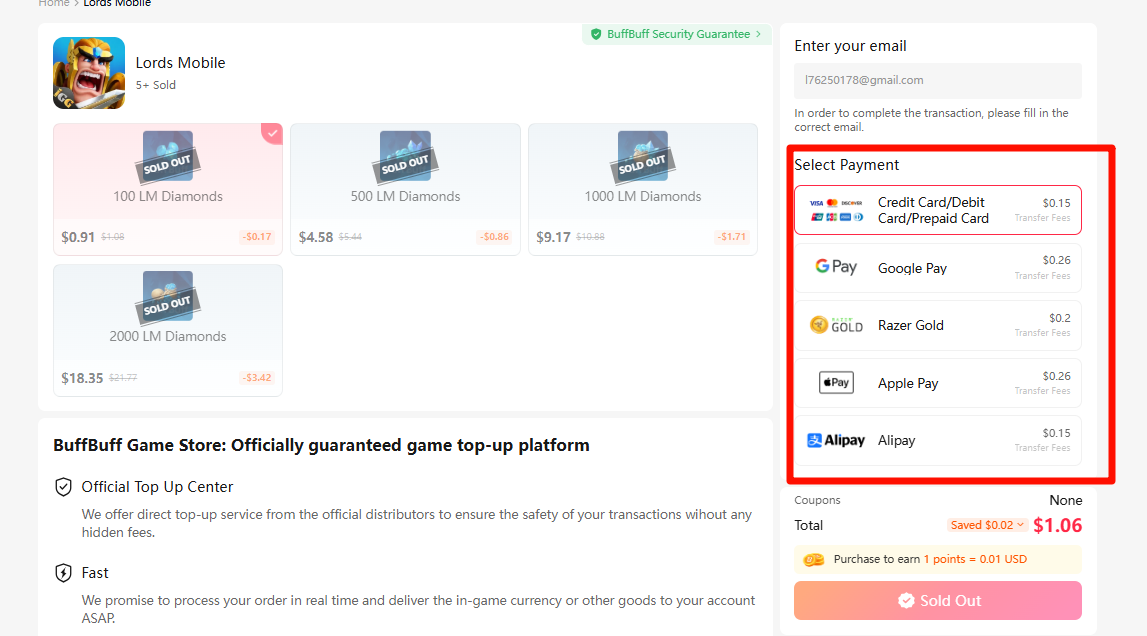Select the 100 LM Diamonds package
Viewport: 1147px width, 636px height.
(x=168, y=189)
